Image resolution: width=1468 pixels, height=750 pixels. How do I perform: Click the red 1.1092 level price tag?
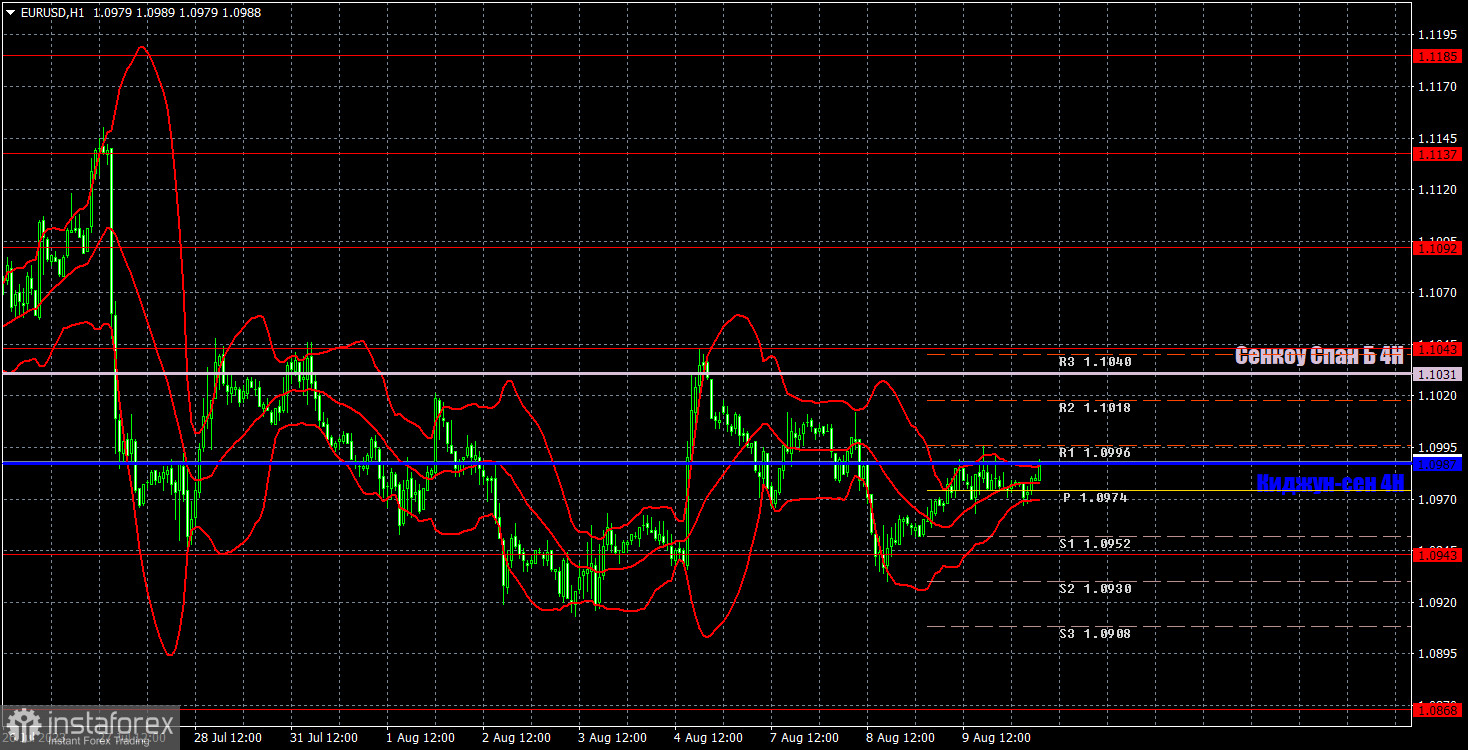[1439, 247]
